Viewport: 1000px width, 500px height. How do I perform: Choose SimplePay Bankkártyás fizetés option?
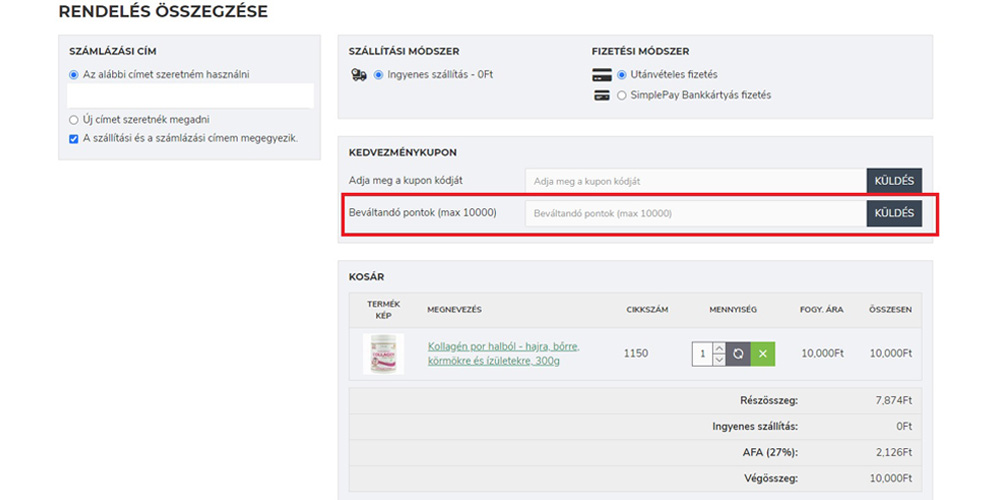622,96
